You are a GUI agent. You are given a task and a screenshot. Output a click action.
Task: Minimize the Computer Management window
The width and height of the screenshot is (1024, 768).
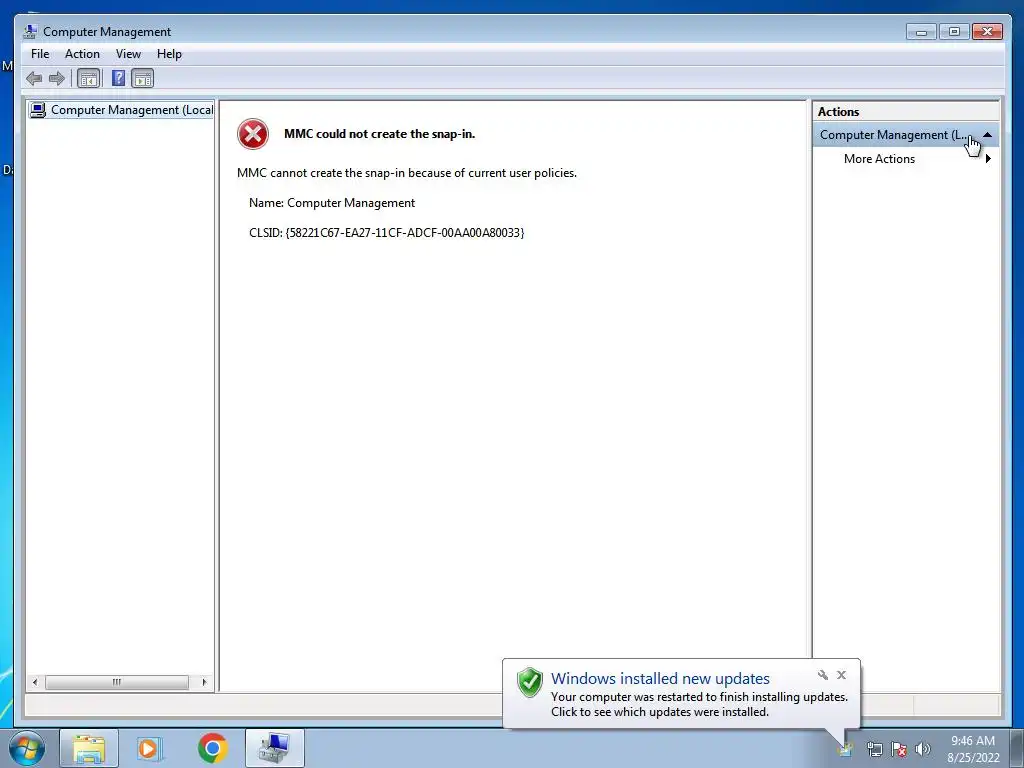tap(921, 31)
